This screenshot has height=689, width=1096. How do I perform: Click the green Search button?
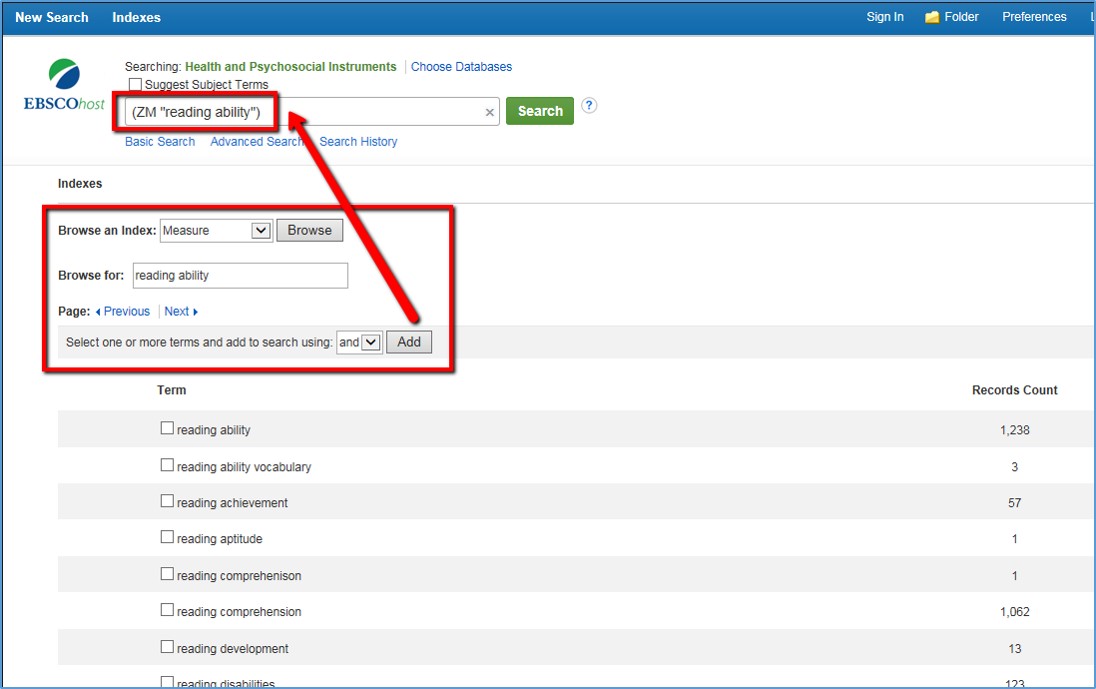pyautogui.click(x=540, y=111)
